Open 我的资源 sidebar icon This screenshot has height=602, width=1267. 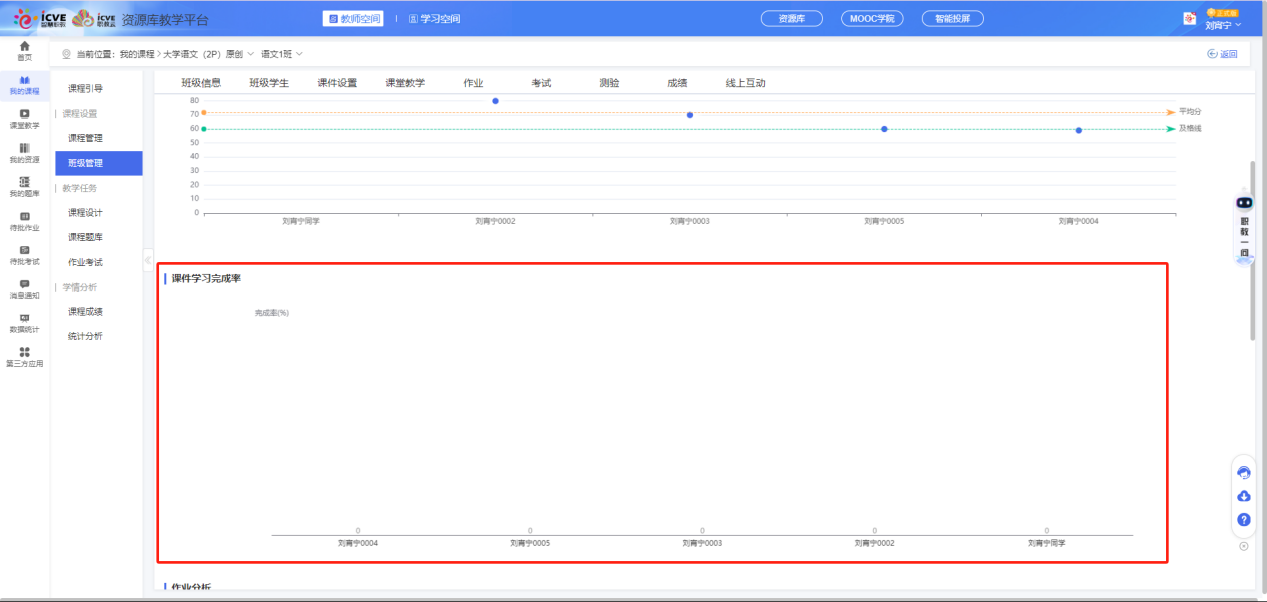pyautogui.click(x=24, y=152)
